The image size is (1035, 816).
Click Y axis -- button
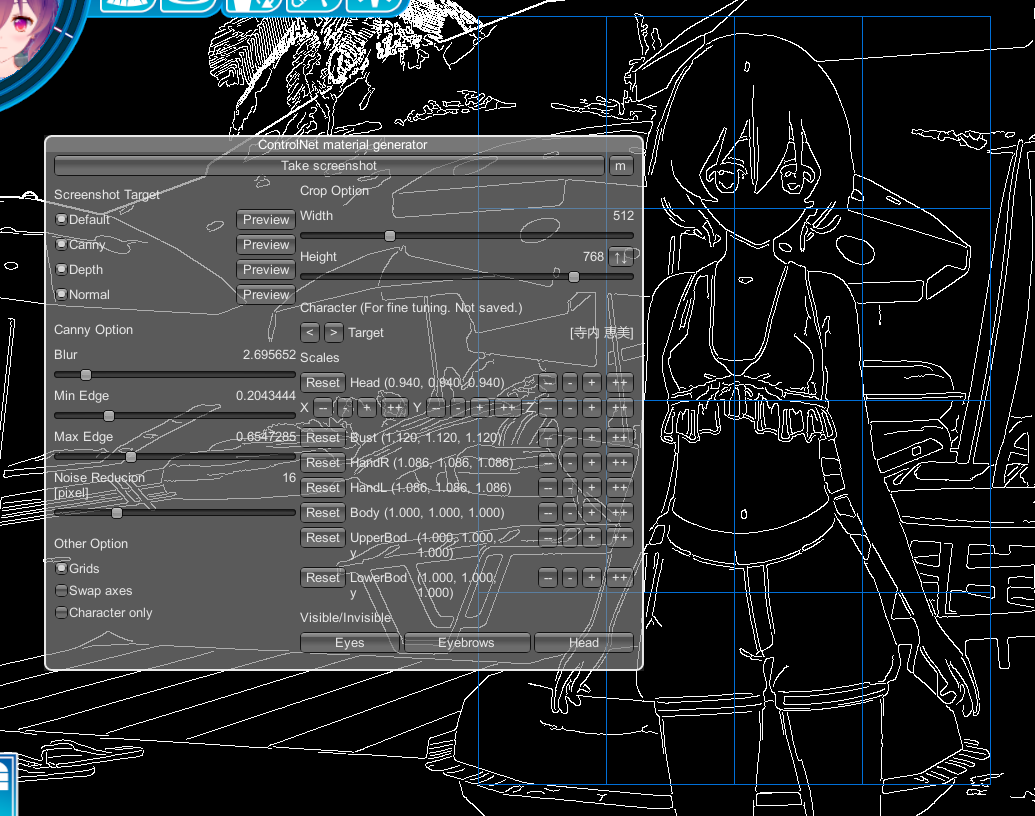436,408
